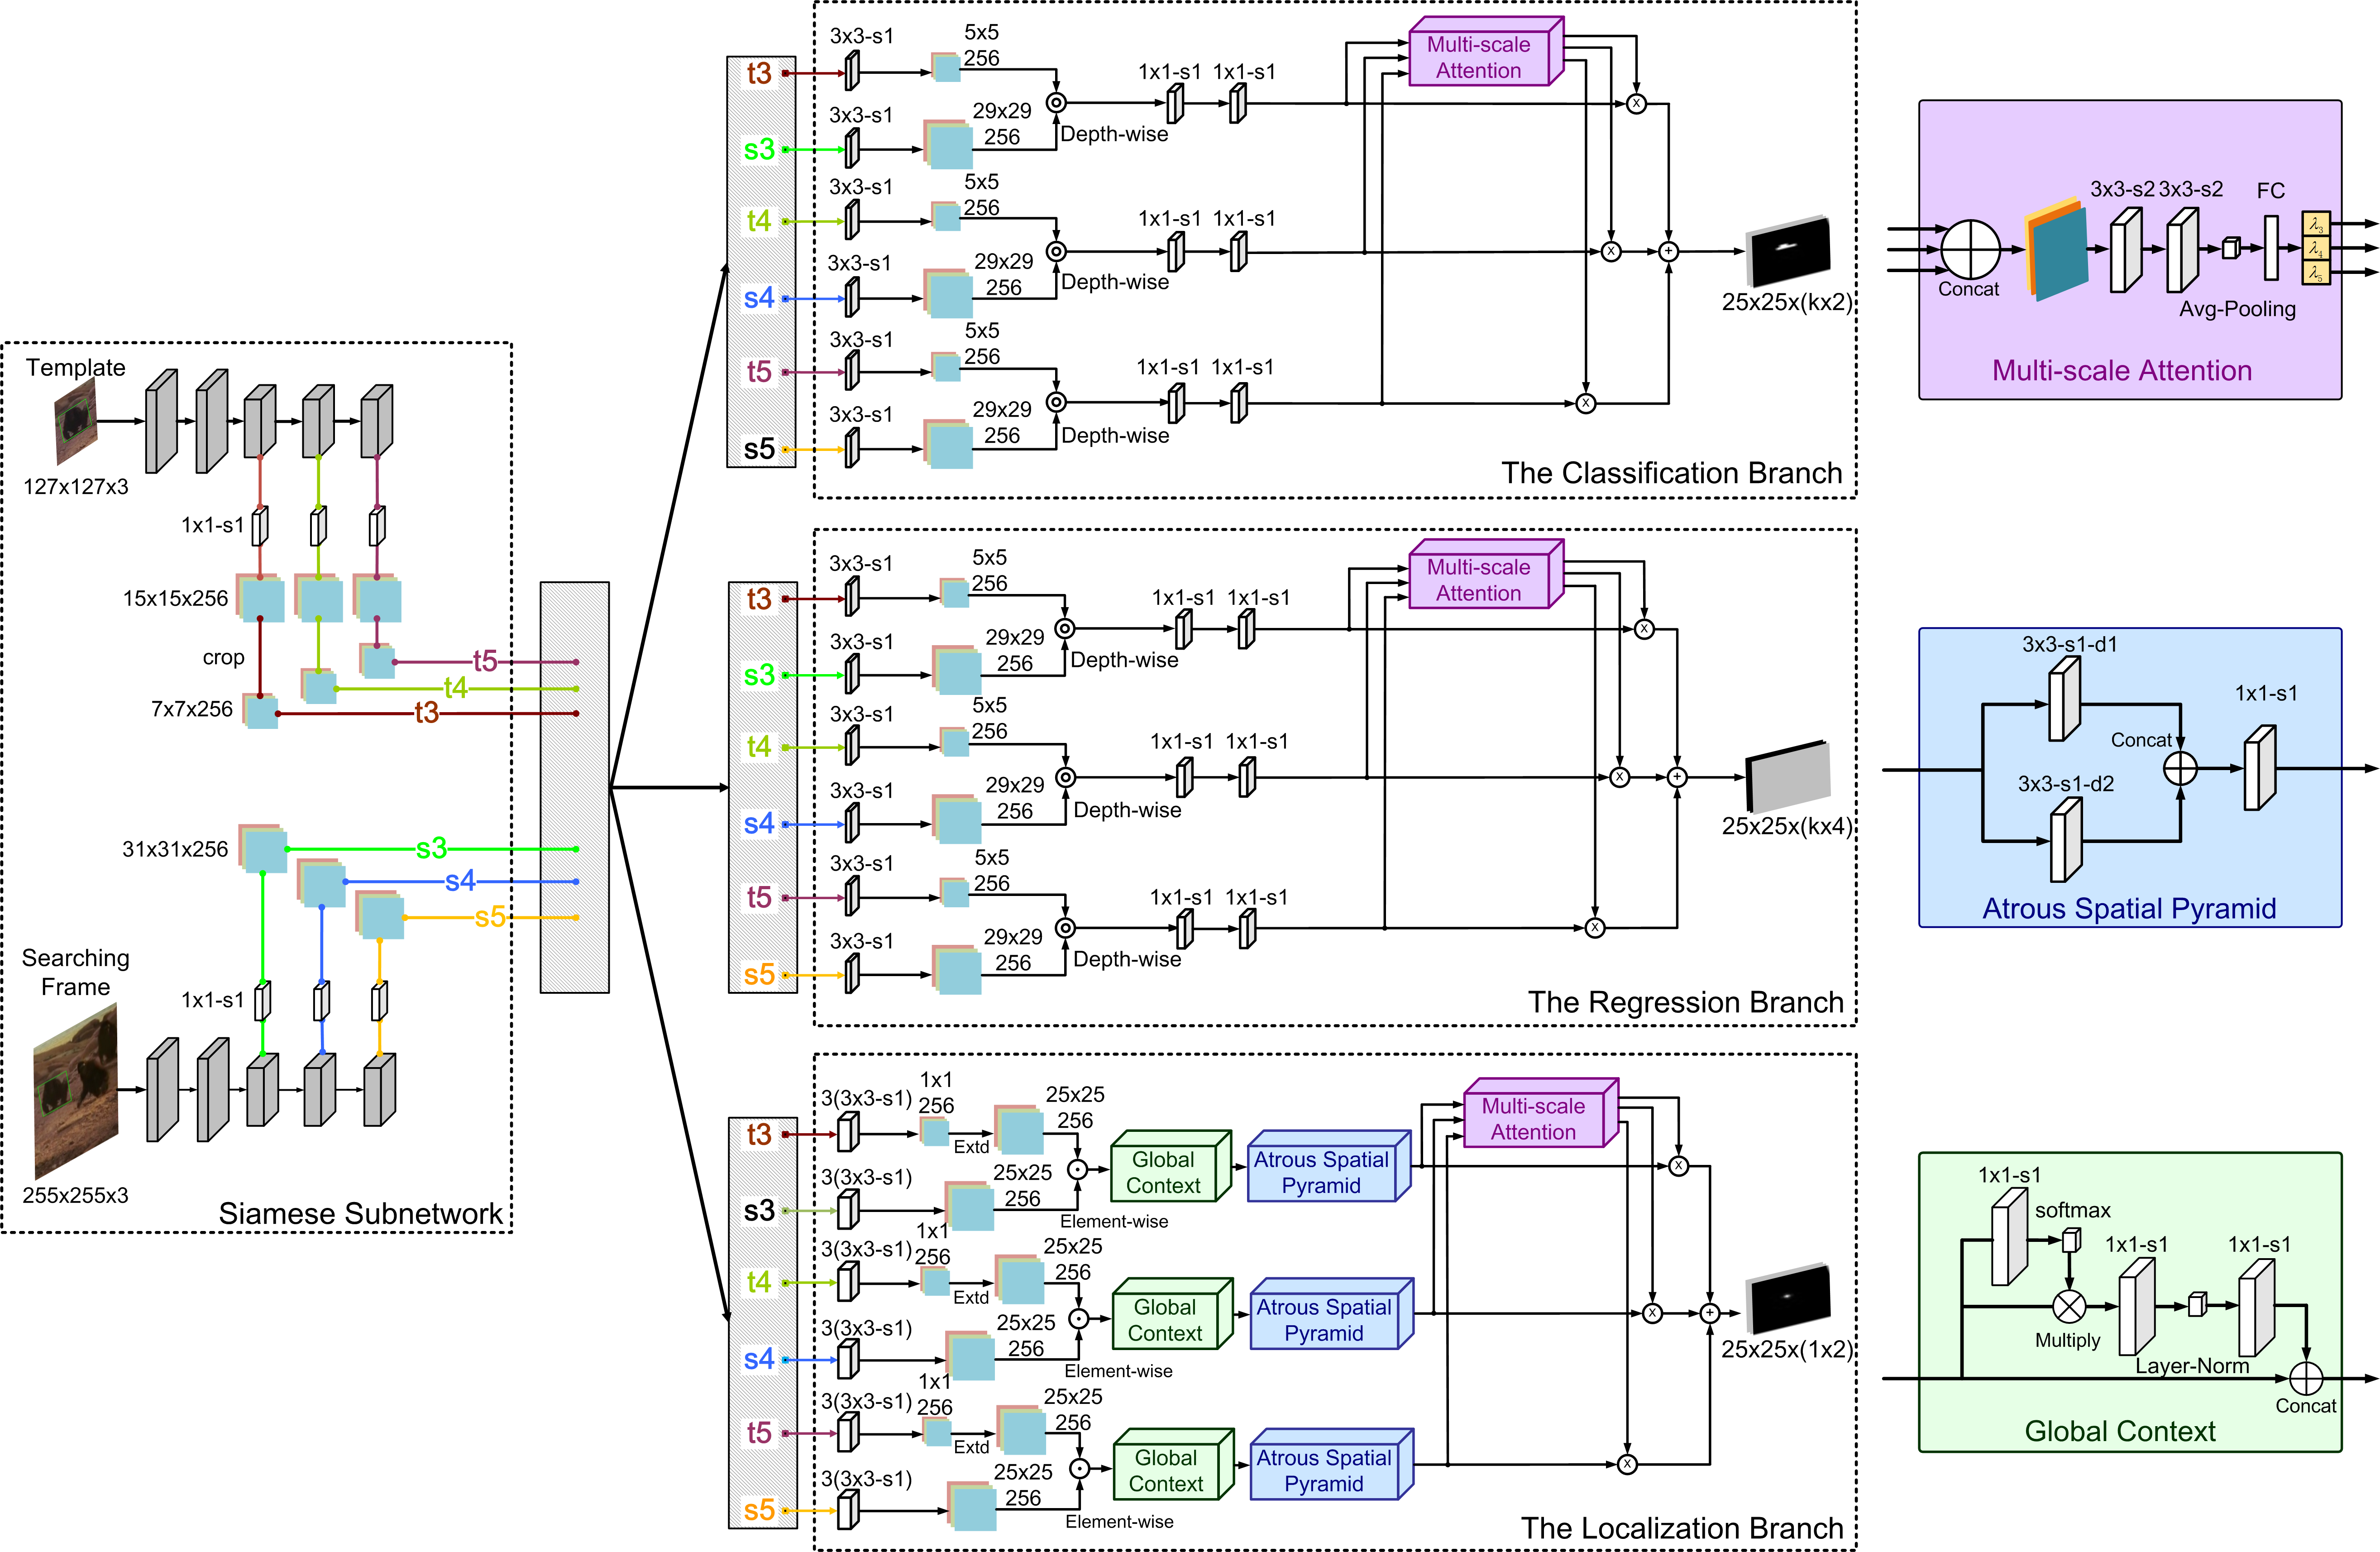Click the blue s4 label in Classification Branch
Screen dimensions: 2380x1552
(x=759, y=298)
